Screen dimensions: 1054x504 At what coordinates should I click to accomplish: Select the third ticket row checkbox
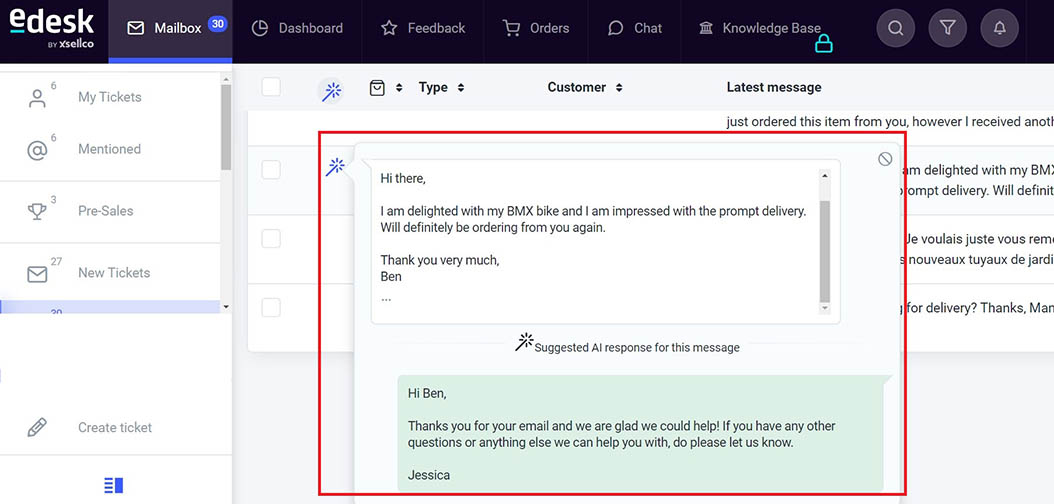tap(271, 238)
